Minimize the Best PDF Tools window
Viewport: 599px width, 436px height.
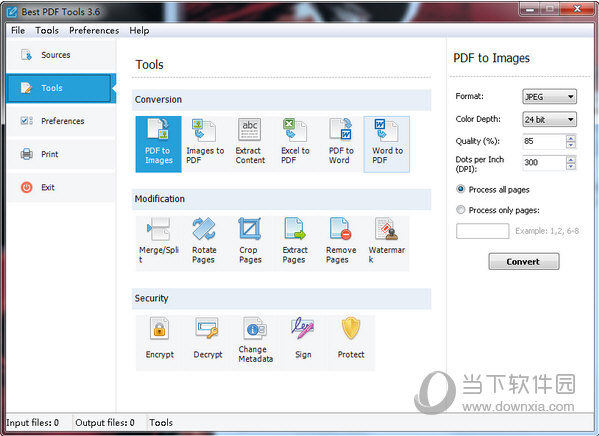(x=530, y=9)
